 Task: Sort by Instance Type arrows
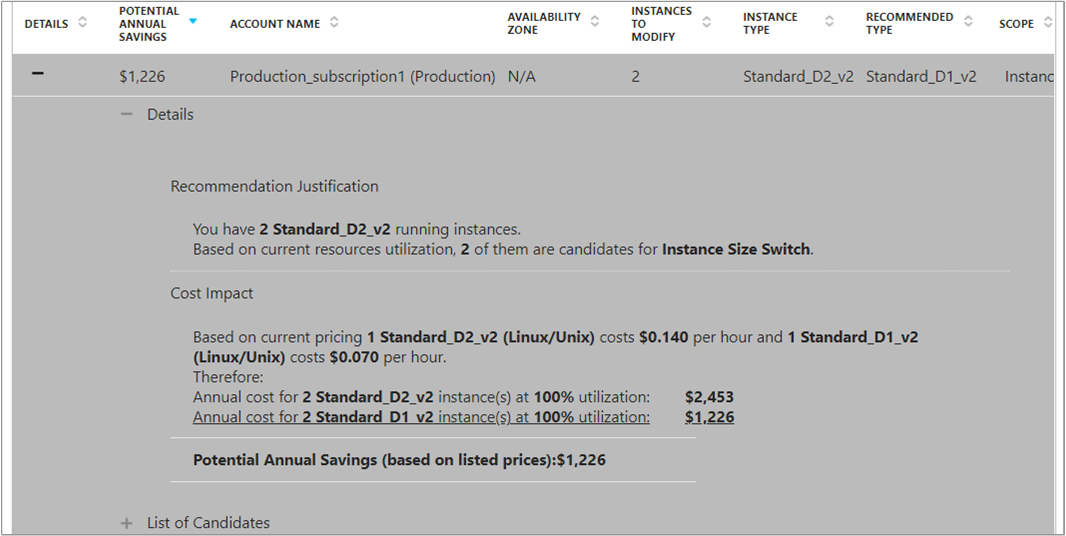click(829, 21)
